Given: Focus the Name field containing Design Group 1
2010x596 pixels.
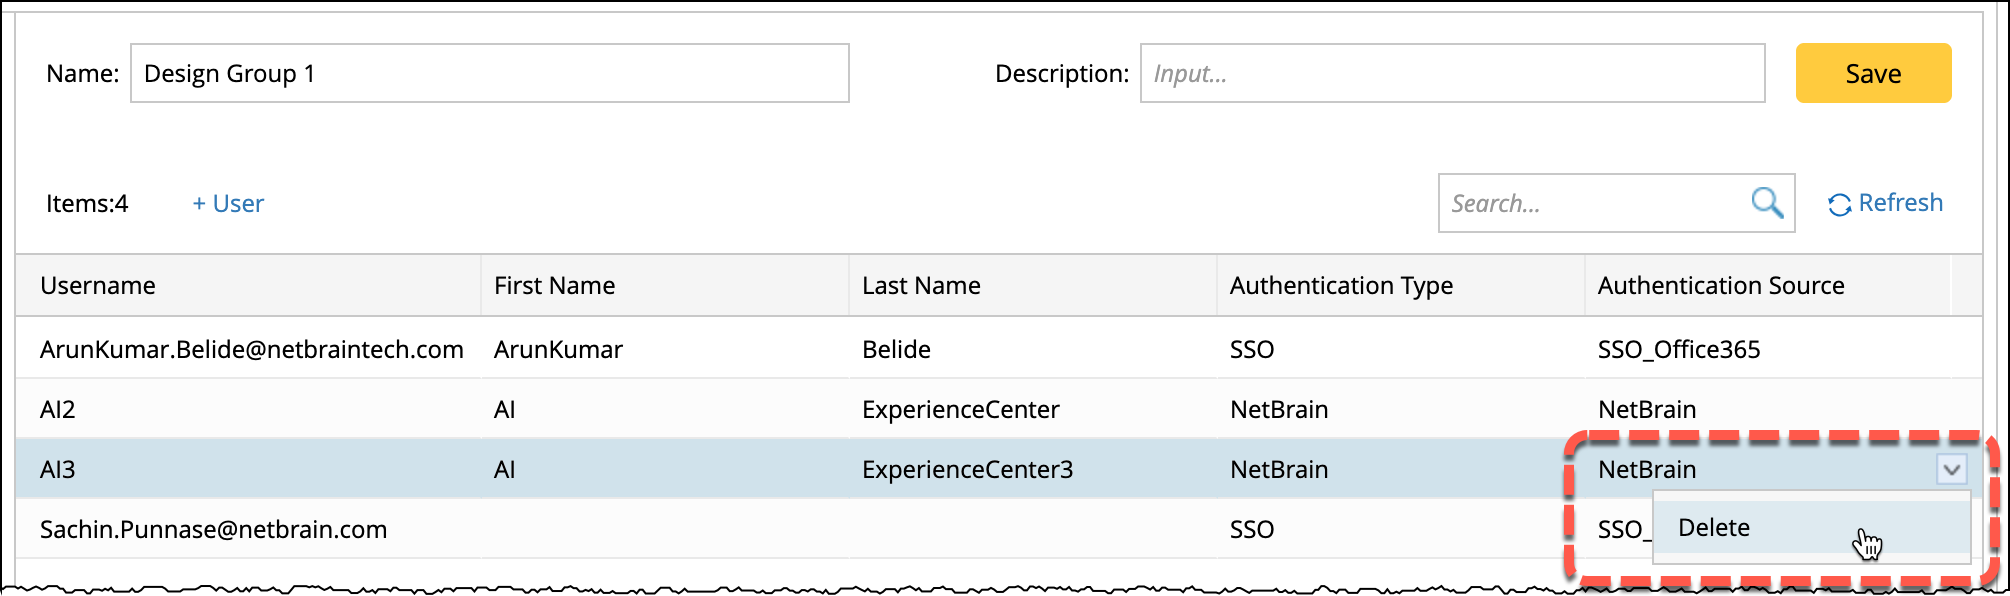Looking at the screenshot, I should click(489, 73).
